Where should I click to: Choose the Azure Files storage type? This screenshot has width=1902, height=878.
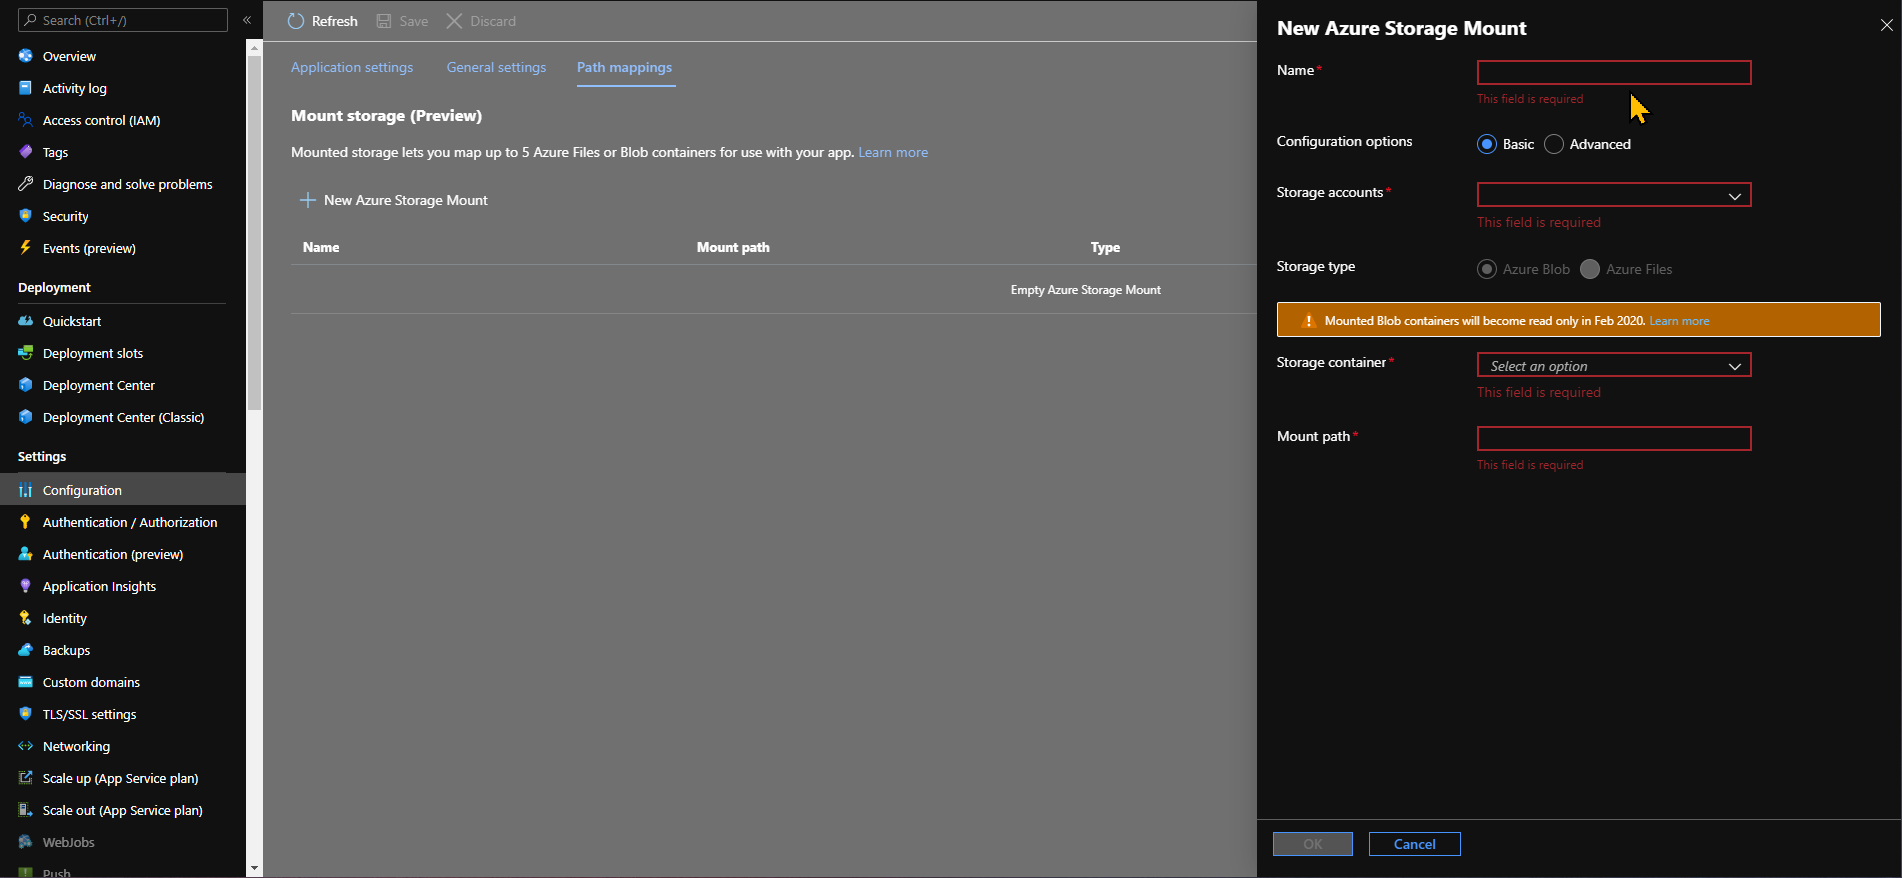coord(1590,269)
